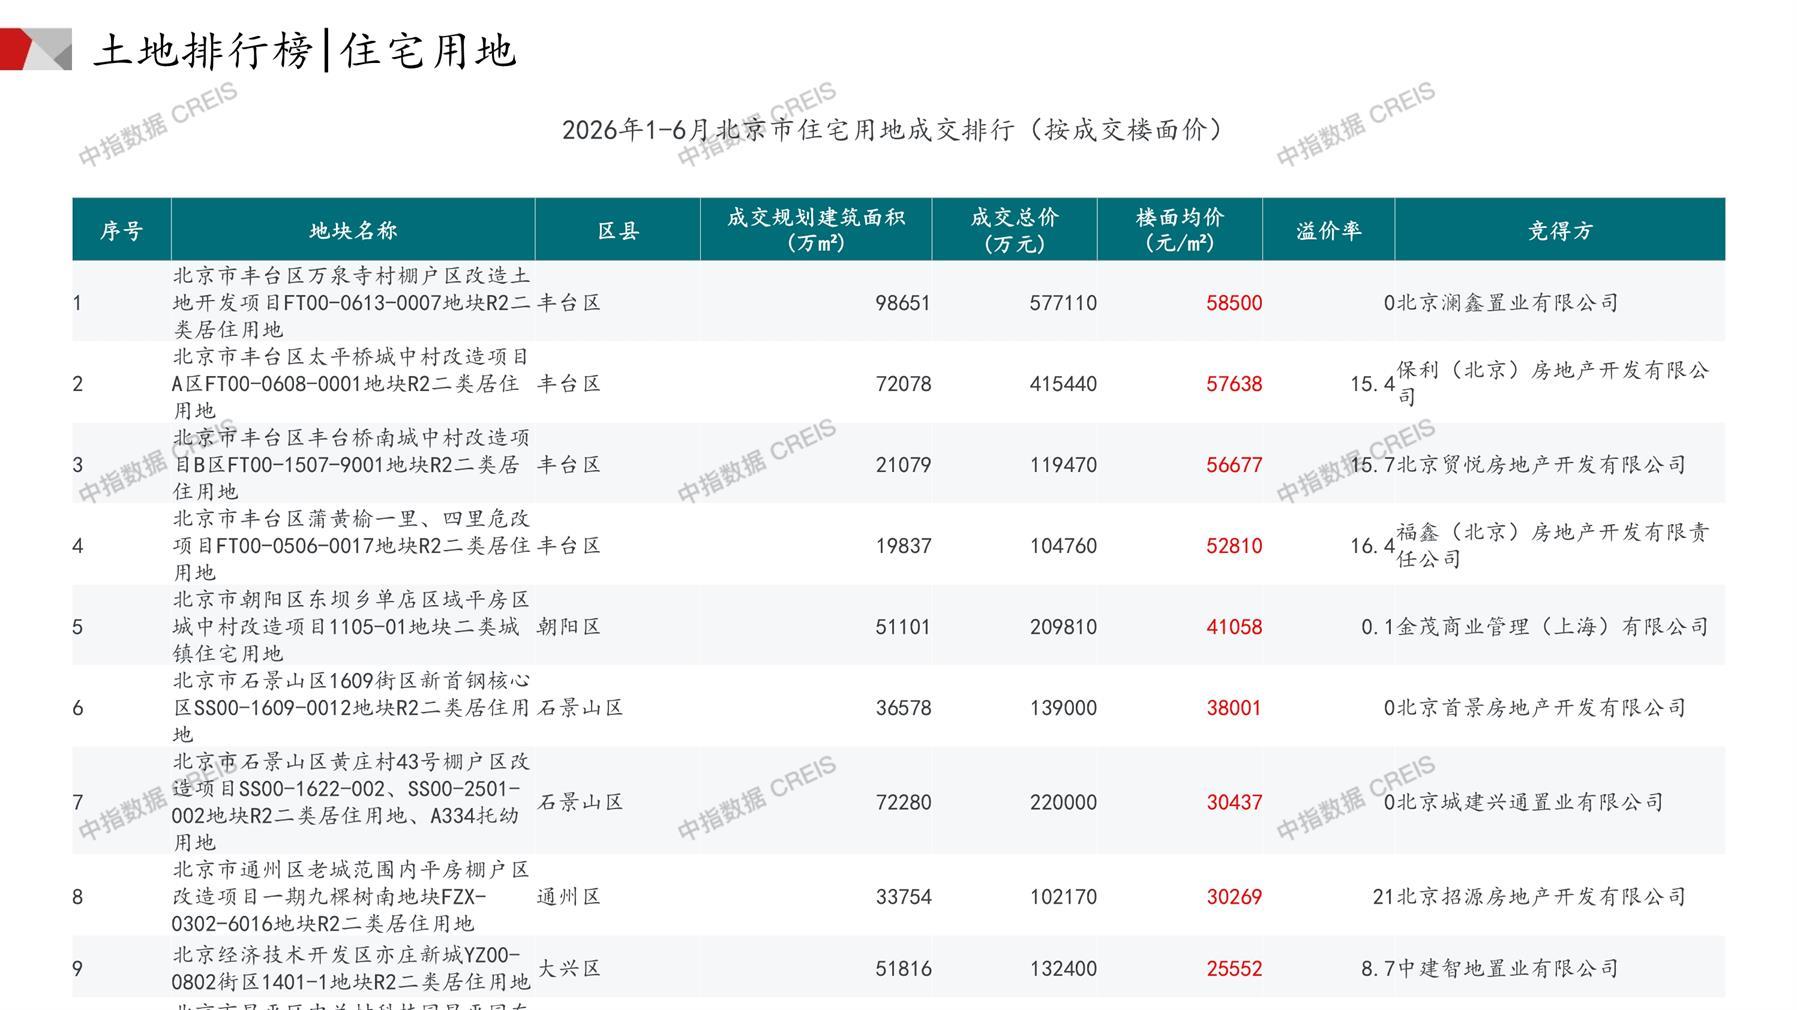
Task: Click winner "北京招源房地产开发有限公司"
Action: [x=1541, y=897]
